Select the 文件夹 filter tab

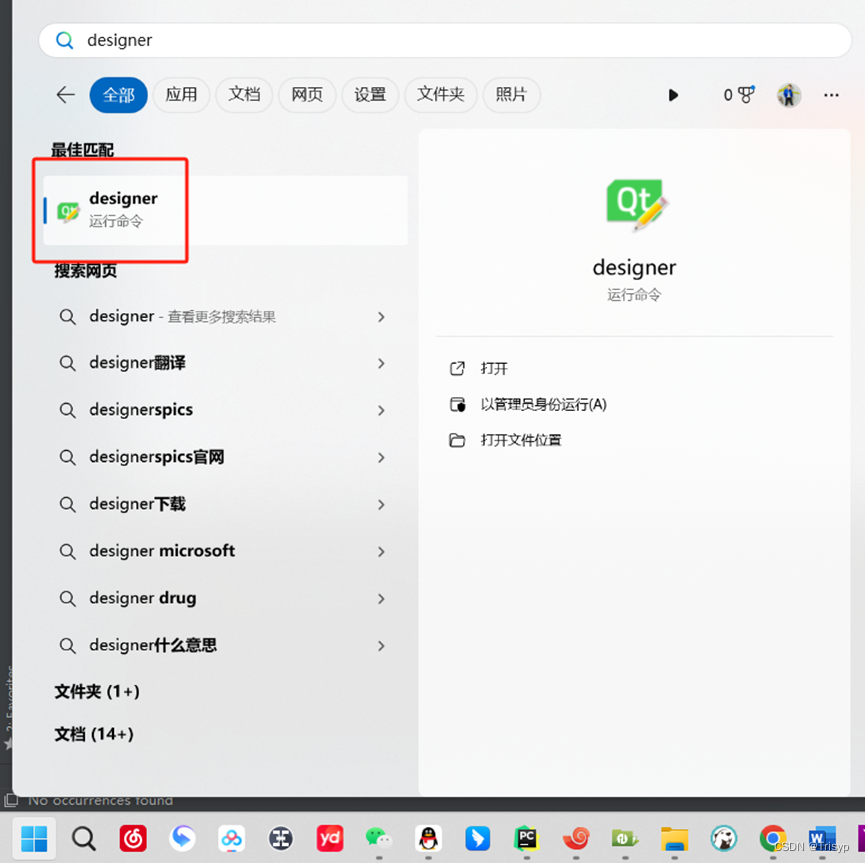tap(440, 95)
